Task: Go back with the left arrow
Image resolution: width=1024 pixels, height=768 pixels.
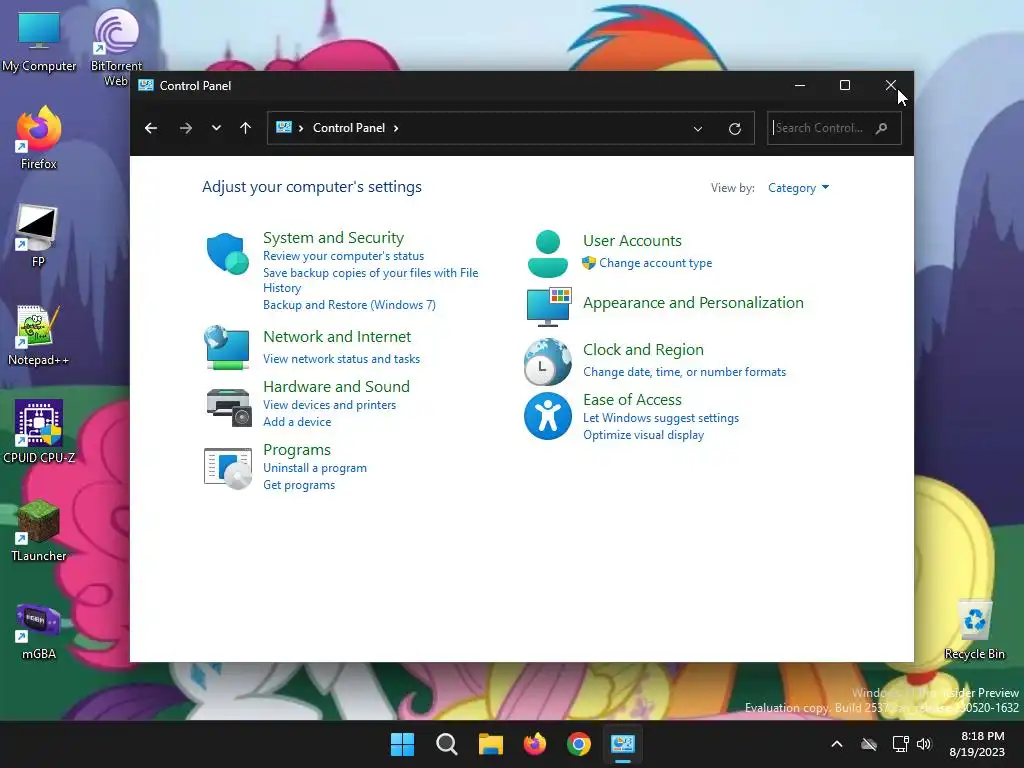Action: coord(151,128)
